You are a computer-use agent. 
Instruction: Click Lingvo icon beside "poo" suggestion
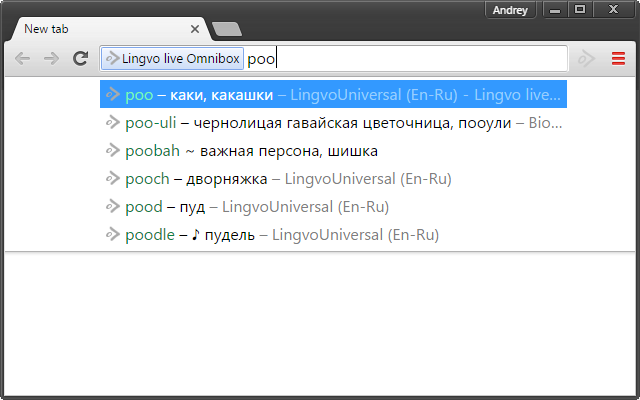(x=113, y=94)
